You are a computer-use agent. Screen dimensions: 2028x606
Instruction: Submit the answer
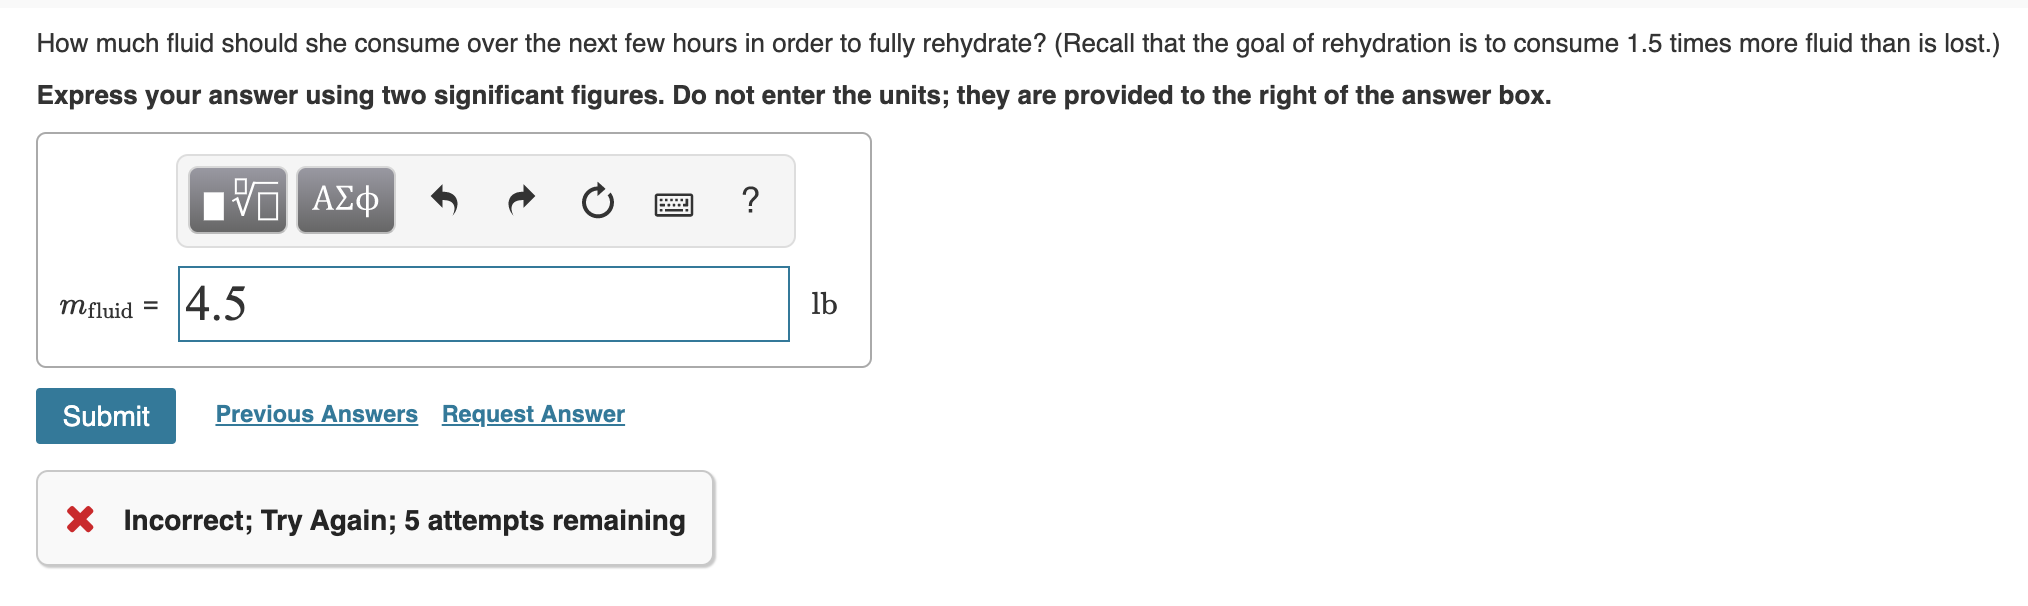(106, 416)
